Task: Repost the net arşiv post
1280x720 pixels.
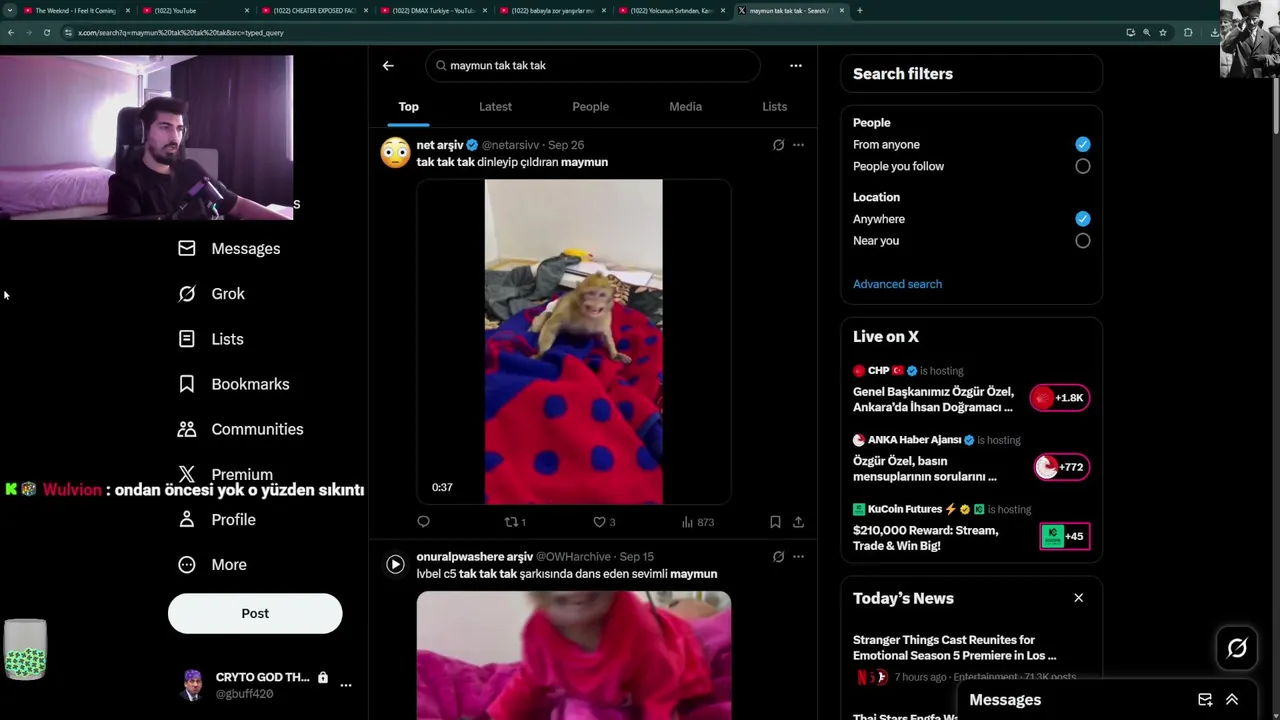Action: [514, 522]
